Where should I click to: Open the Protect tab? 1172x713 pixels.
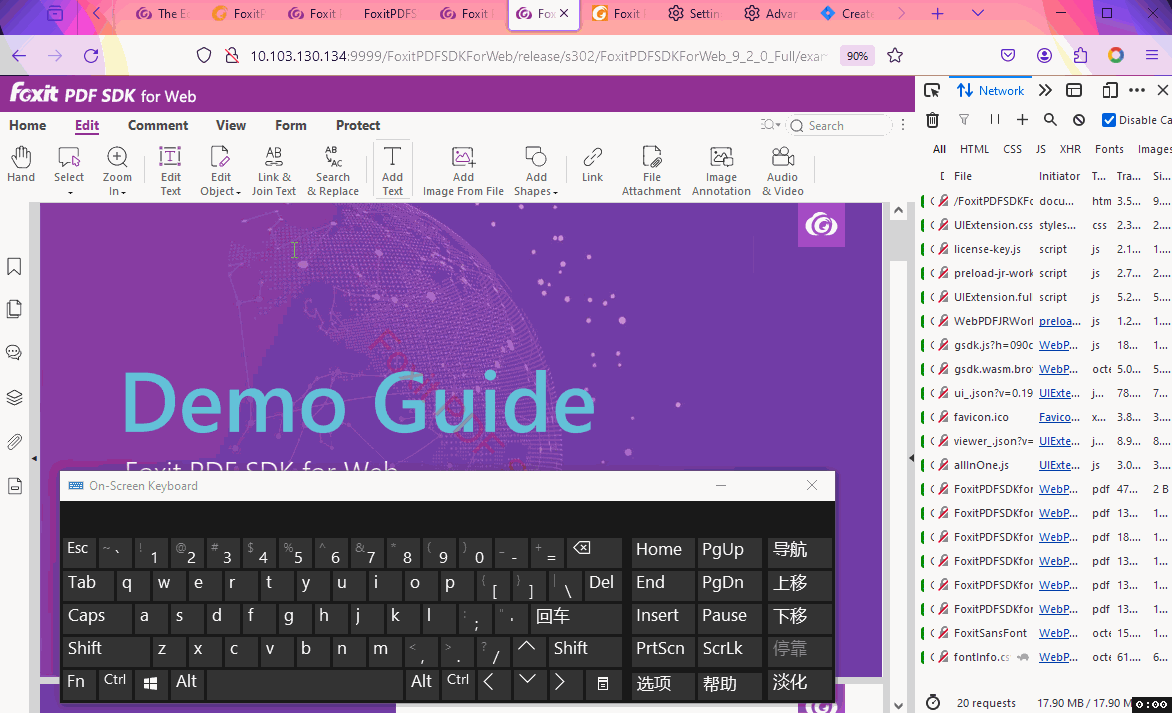(358, 125)
